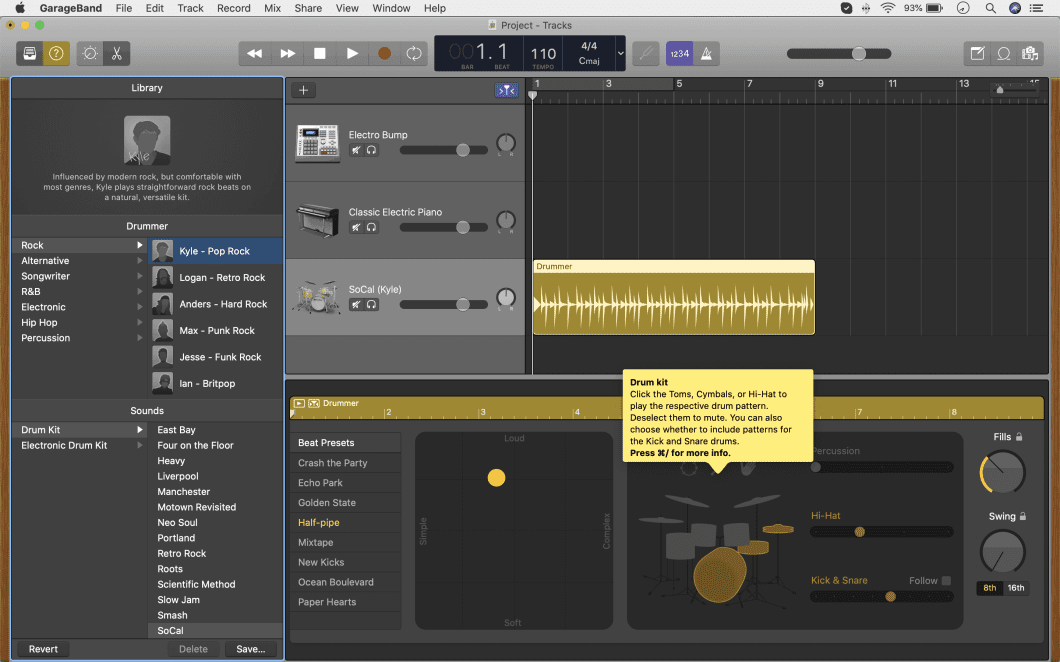Viewport: 1060px width, 662px height.
Task: Open the Library panel button
Action: pos(30,53)
